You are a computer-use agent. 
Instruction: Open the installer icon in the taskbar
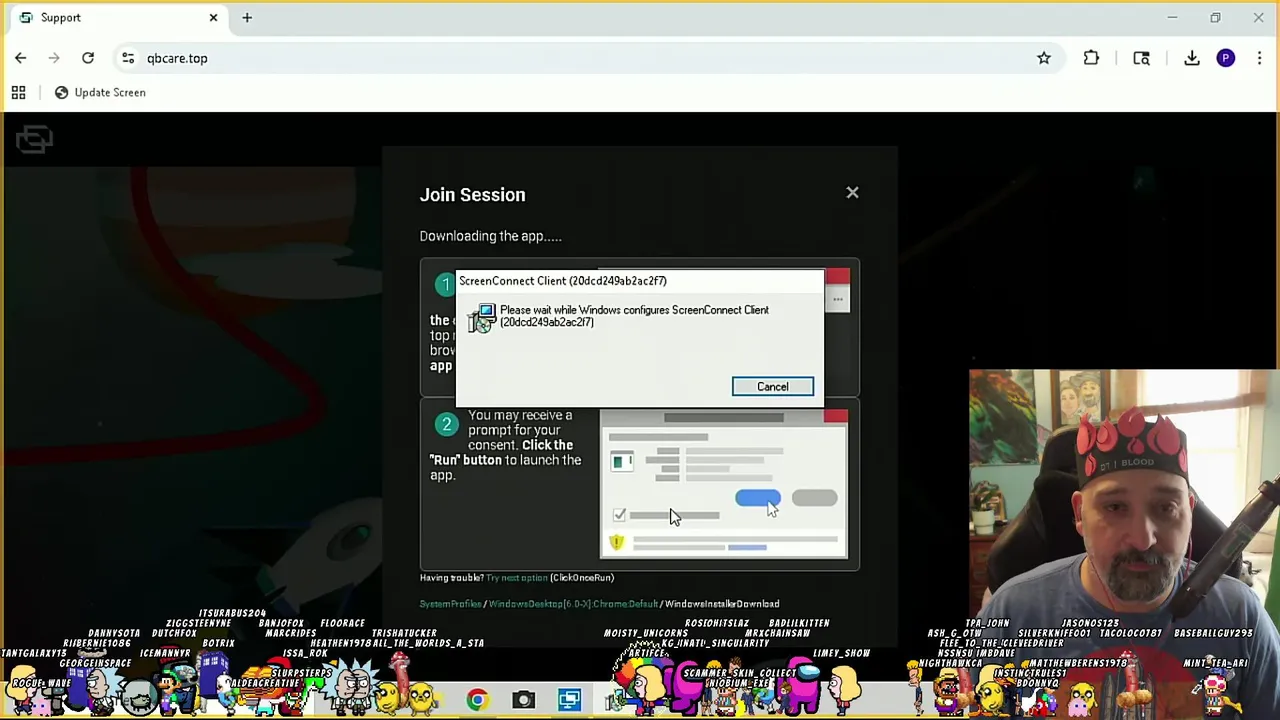click(x=615, y=700)
